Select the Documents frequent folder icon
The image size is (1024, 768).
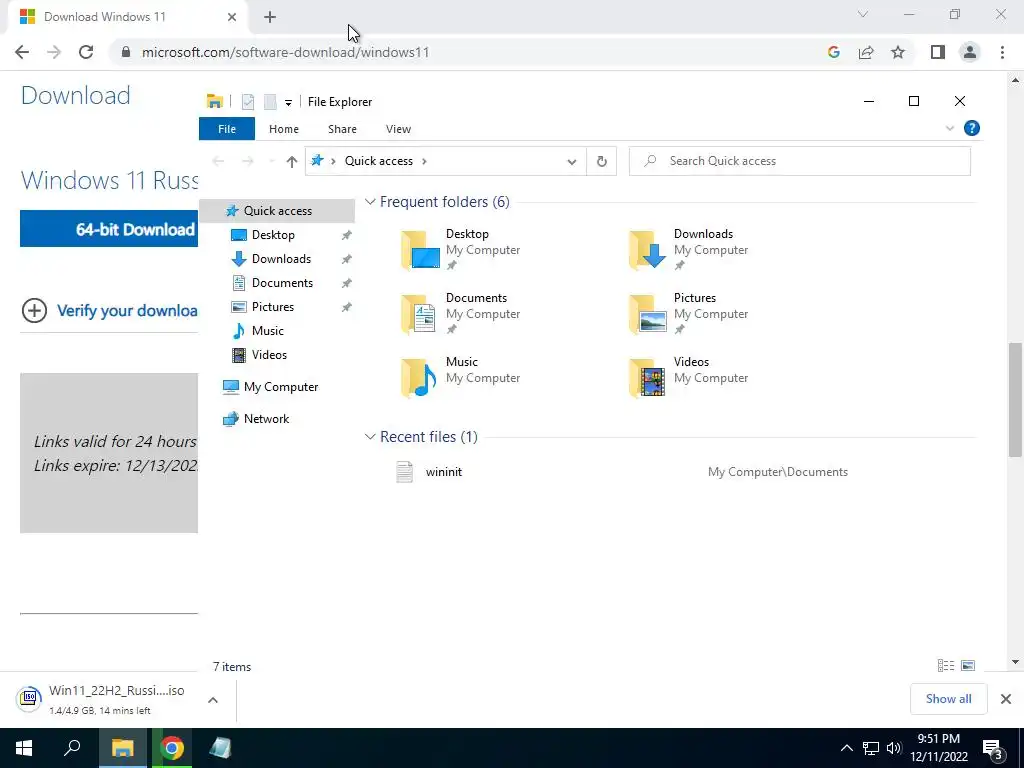pos(420,313)
